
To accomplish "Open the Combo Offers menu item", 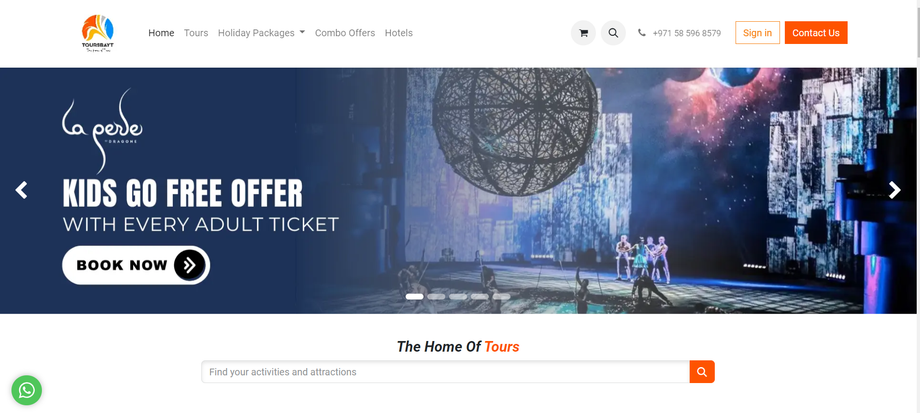I will pyautogui.click(x=345, y=33).
